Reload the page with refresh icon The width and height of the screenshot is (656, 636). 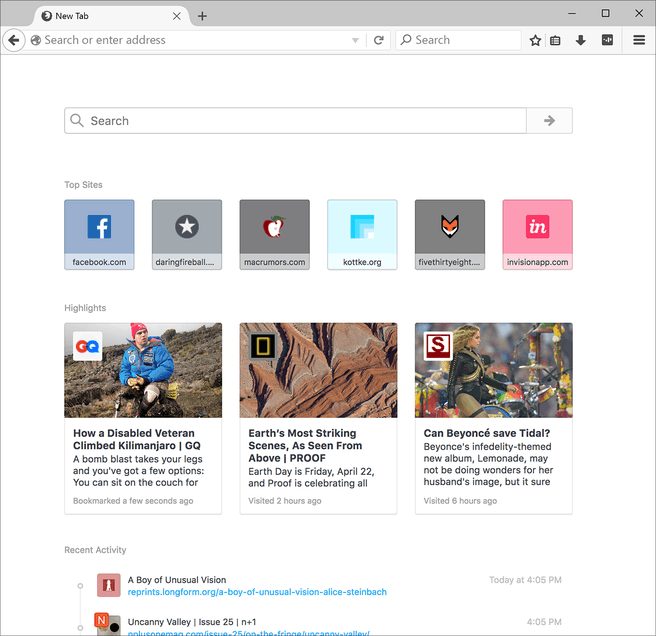point(379,40)
